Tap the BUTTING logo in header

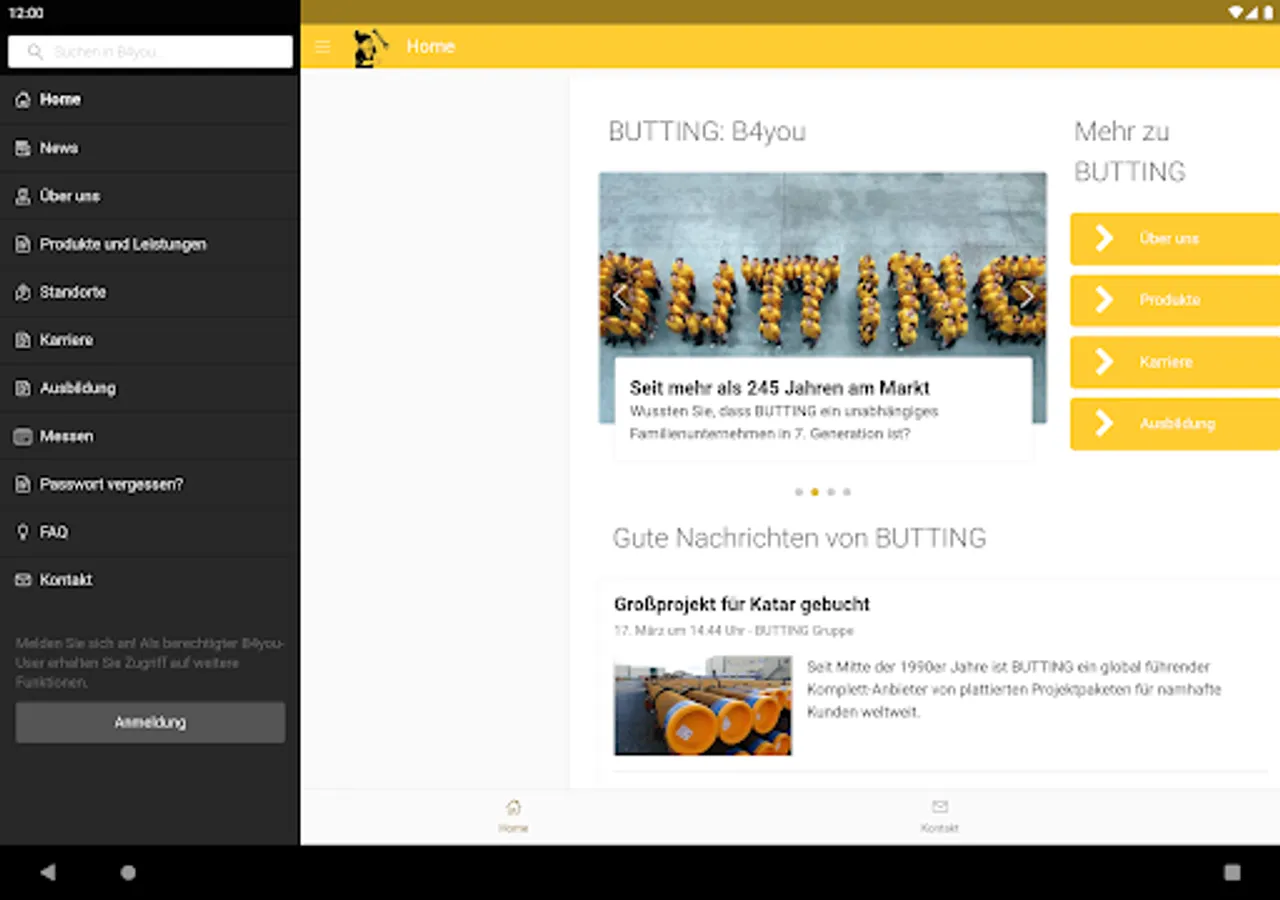[x=371, y=47]
